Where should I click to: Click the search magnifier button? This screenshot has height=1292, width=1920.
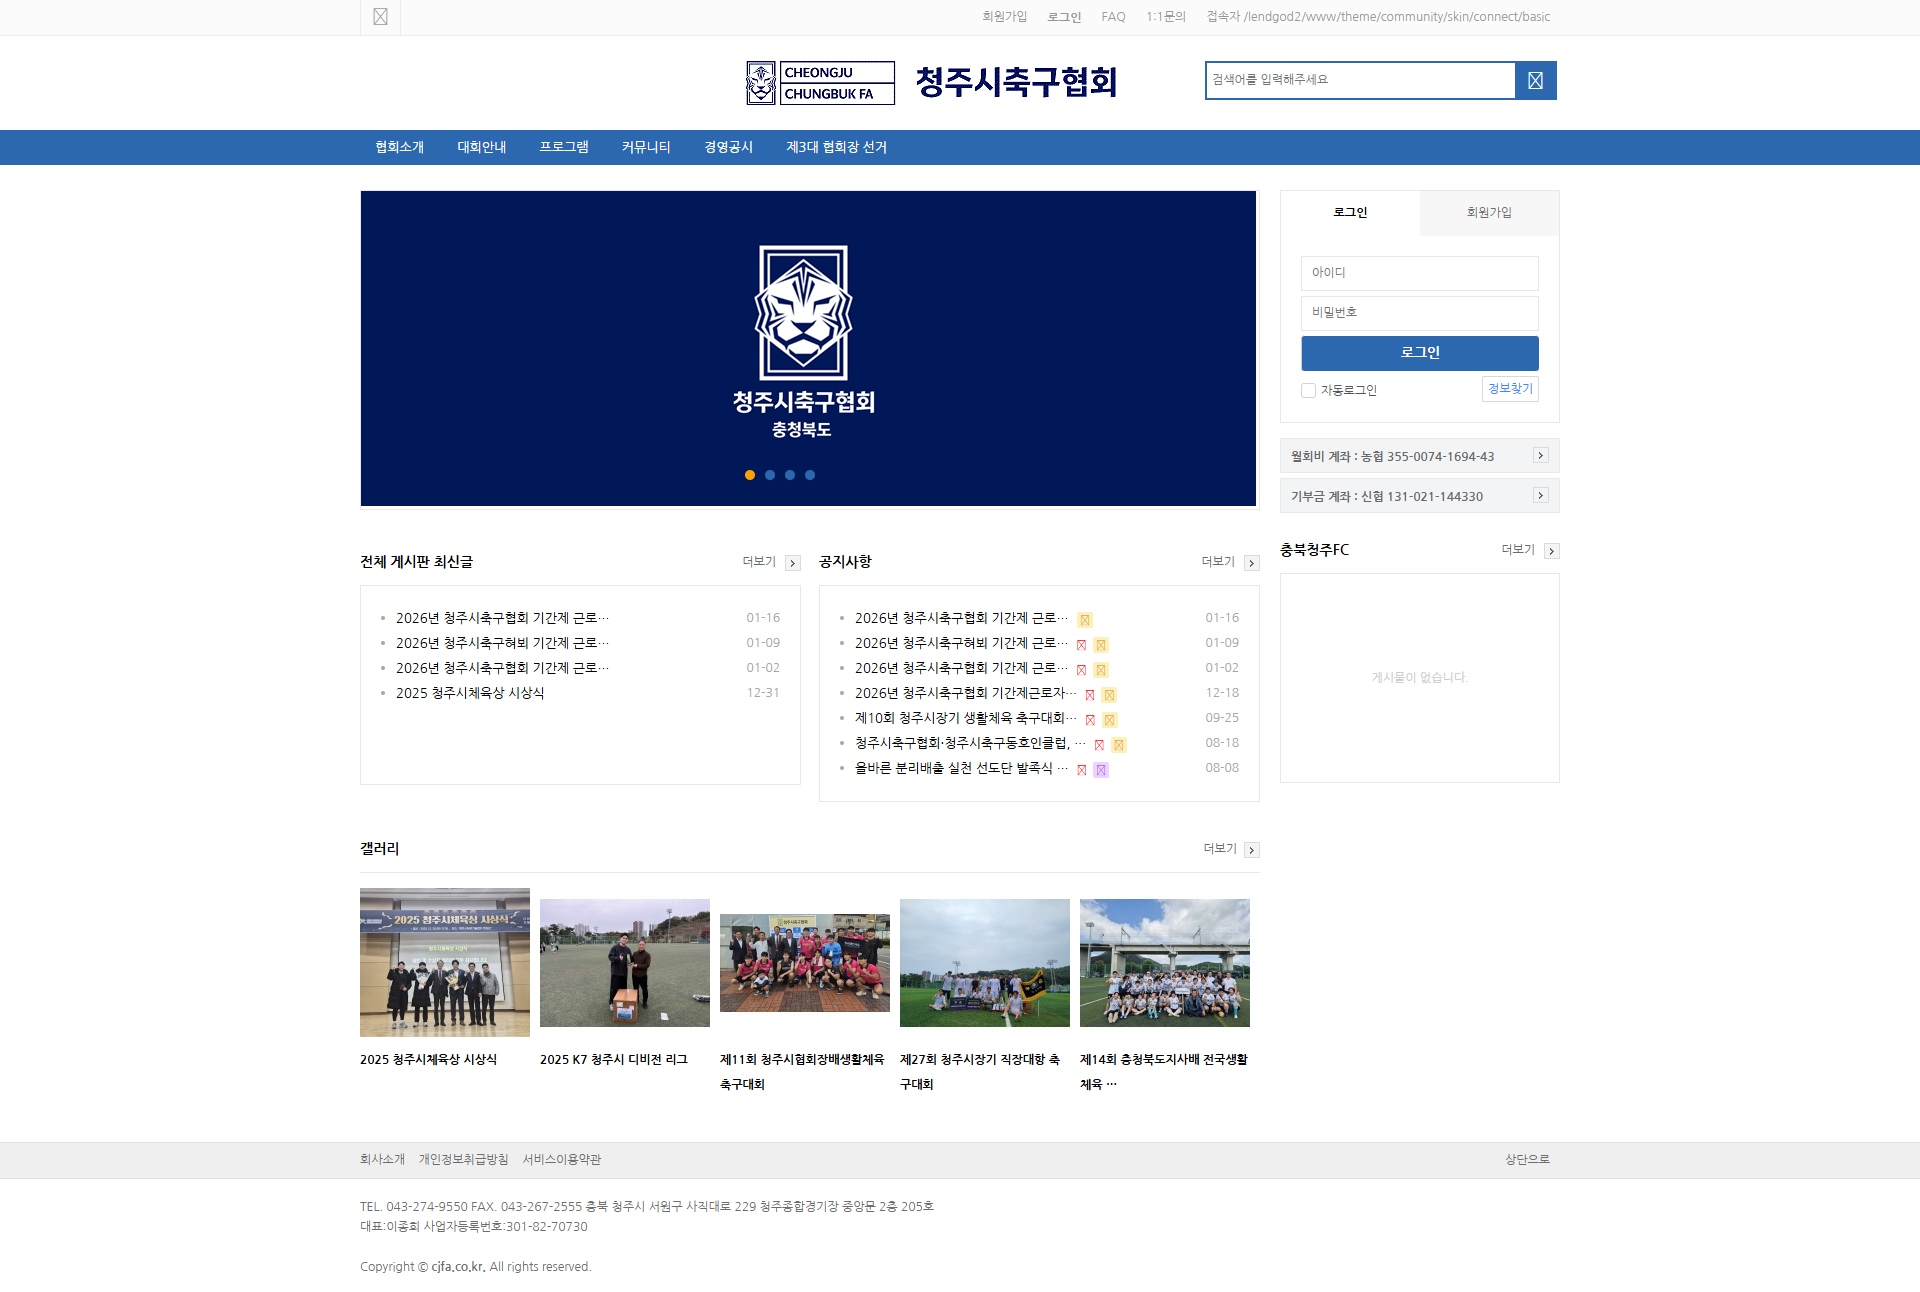(1535, 81)
